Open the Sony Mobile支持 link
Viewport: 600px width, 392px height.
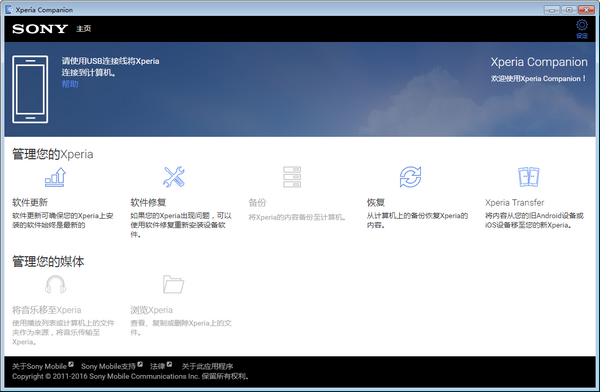[x=108, y=366]
